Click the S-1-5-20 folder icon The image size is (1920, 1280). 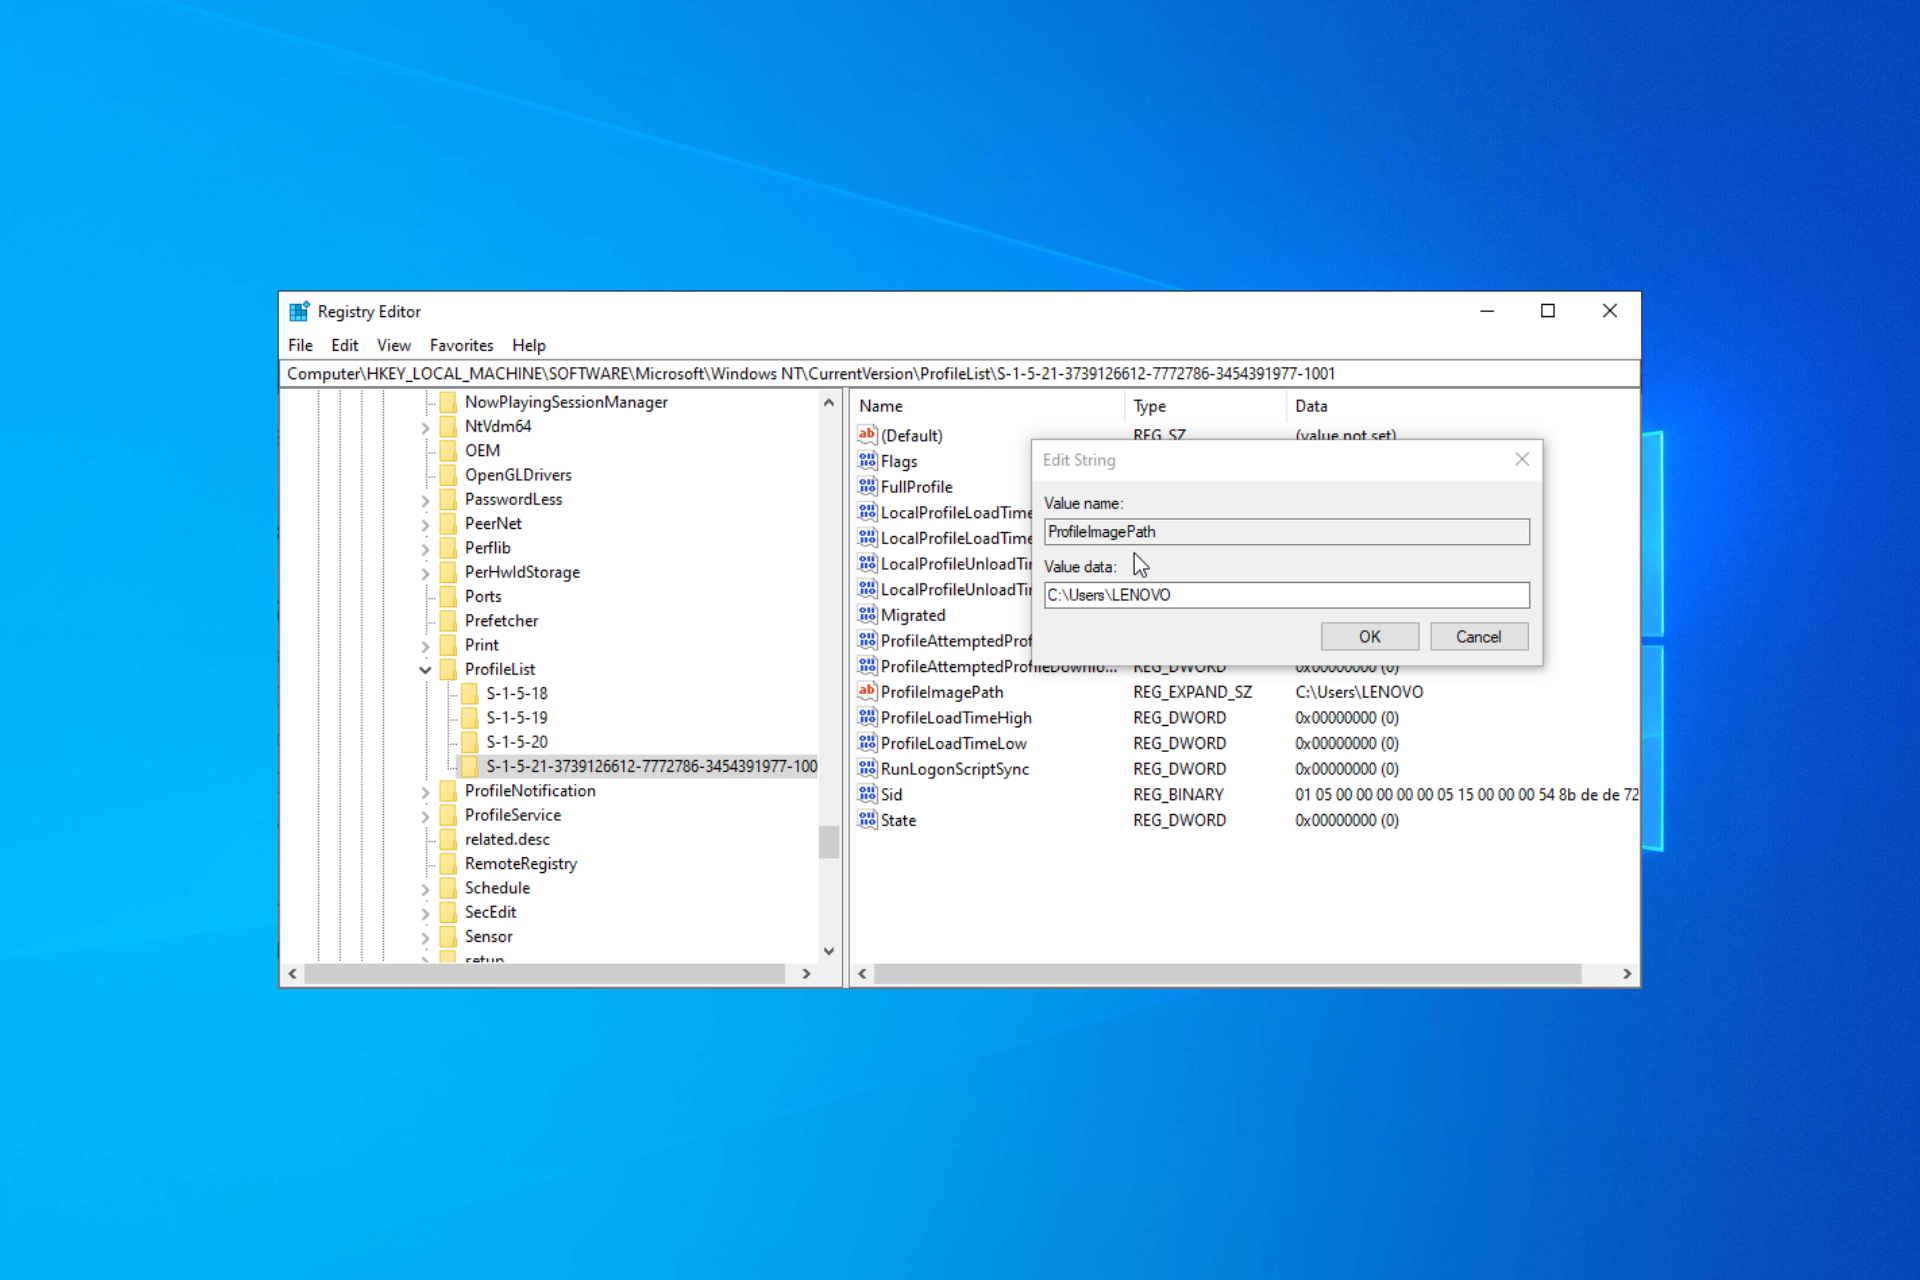point(470,742)
